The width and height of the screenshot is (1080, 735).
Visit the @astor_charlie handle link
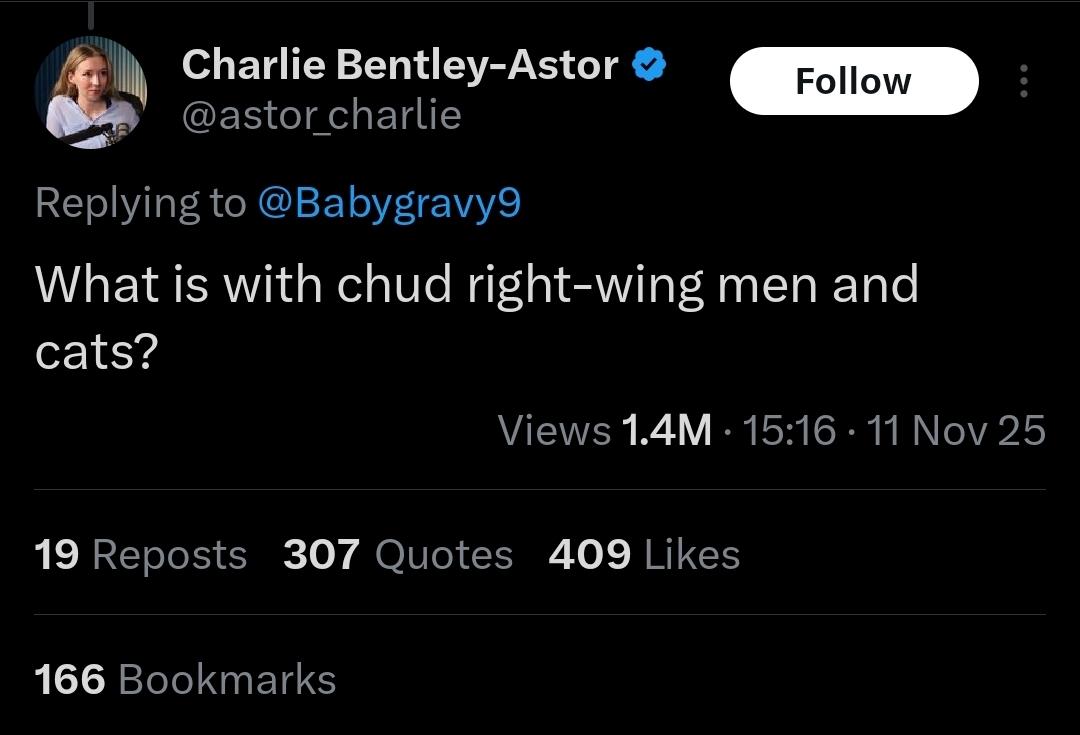tap(321, 116)
